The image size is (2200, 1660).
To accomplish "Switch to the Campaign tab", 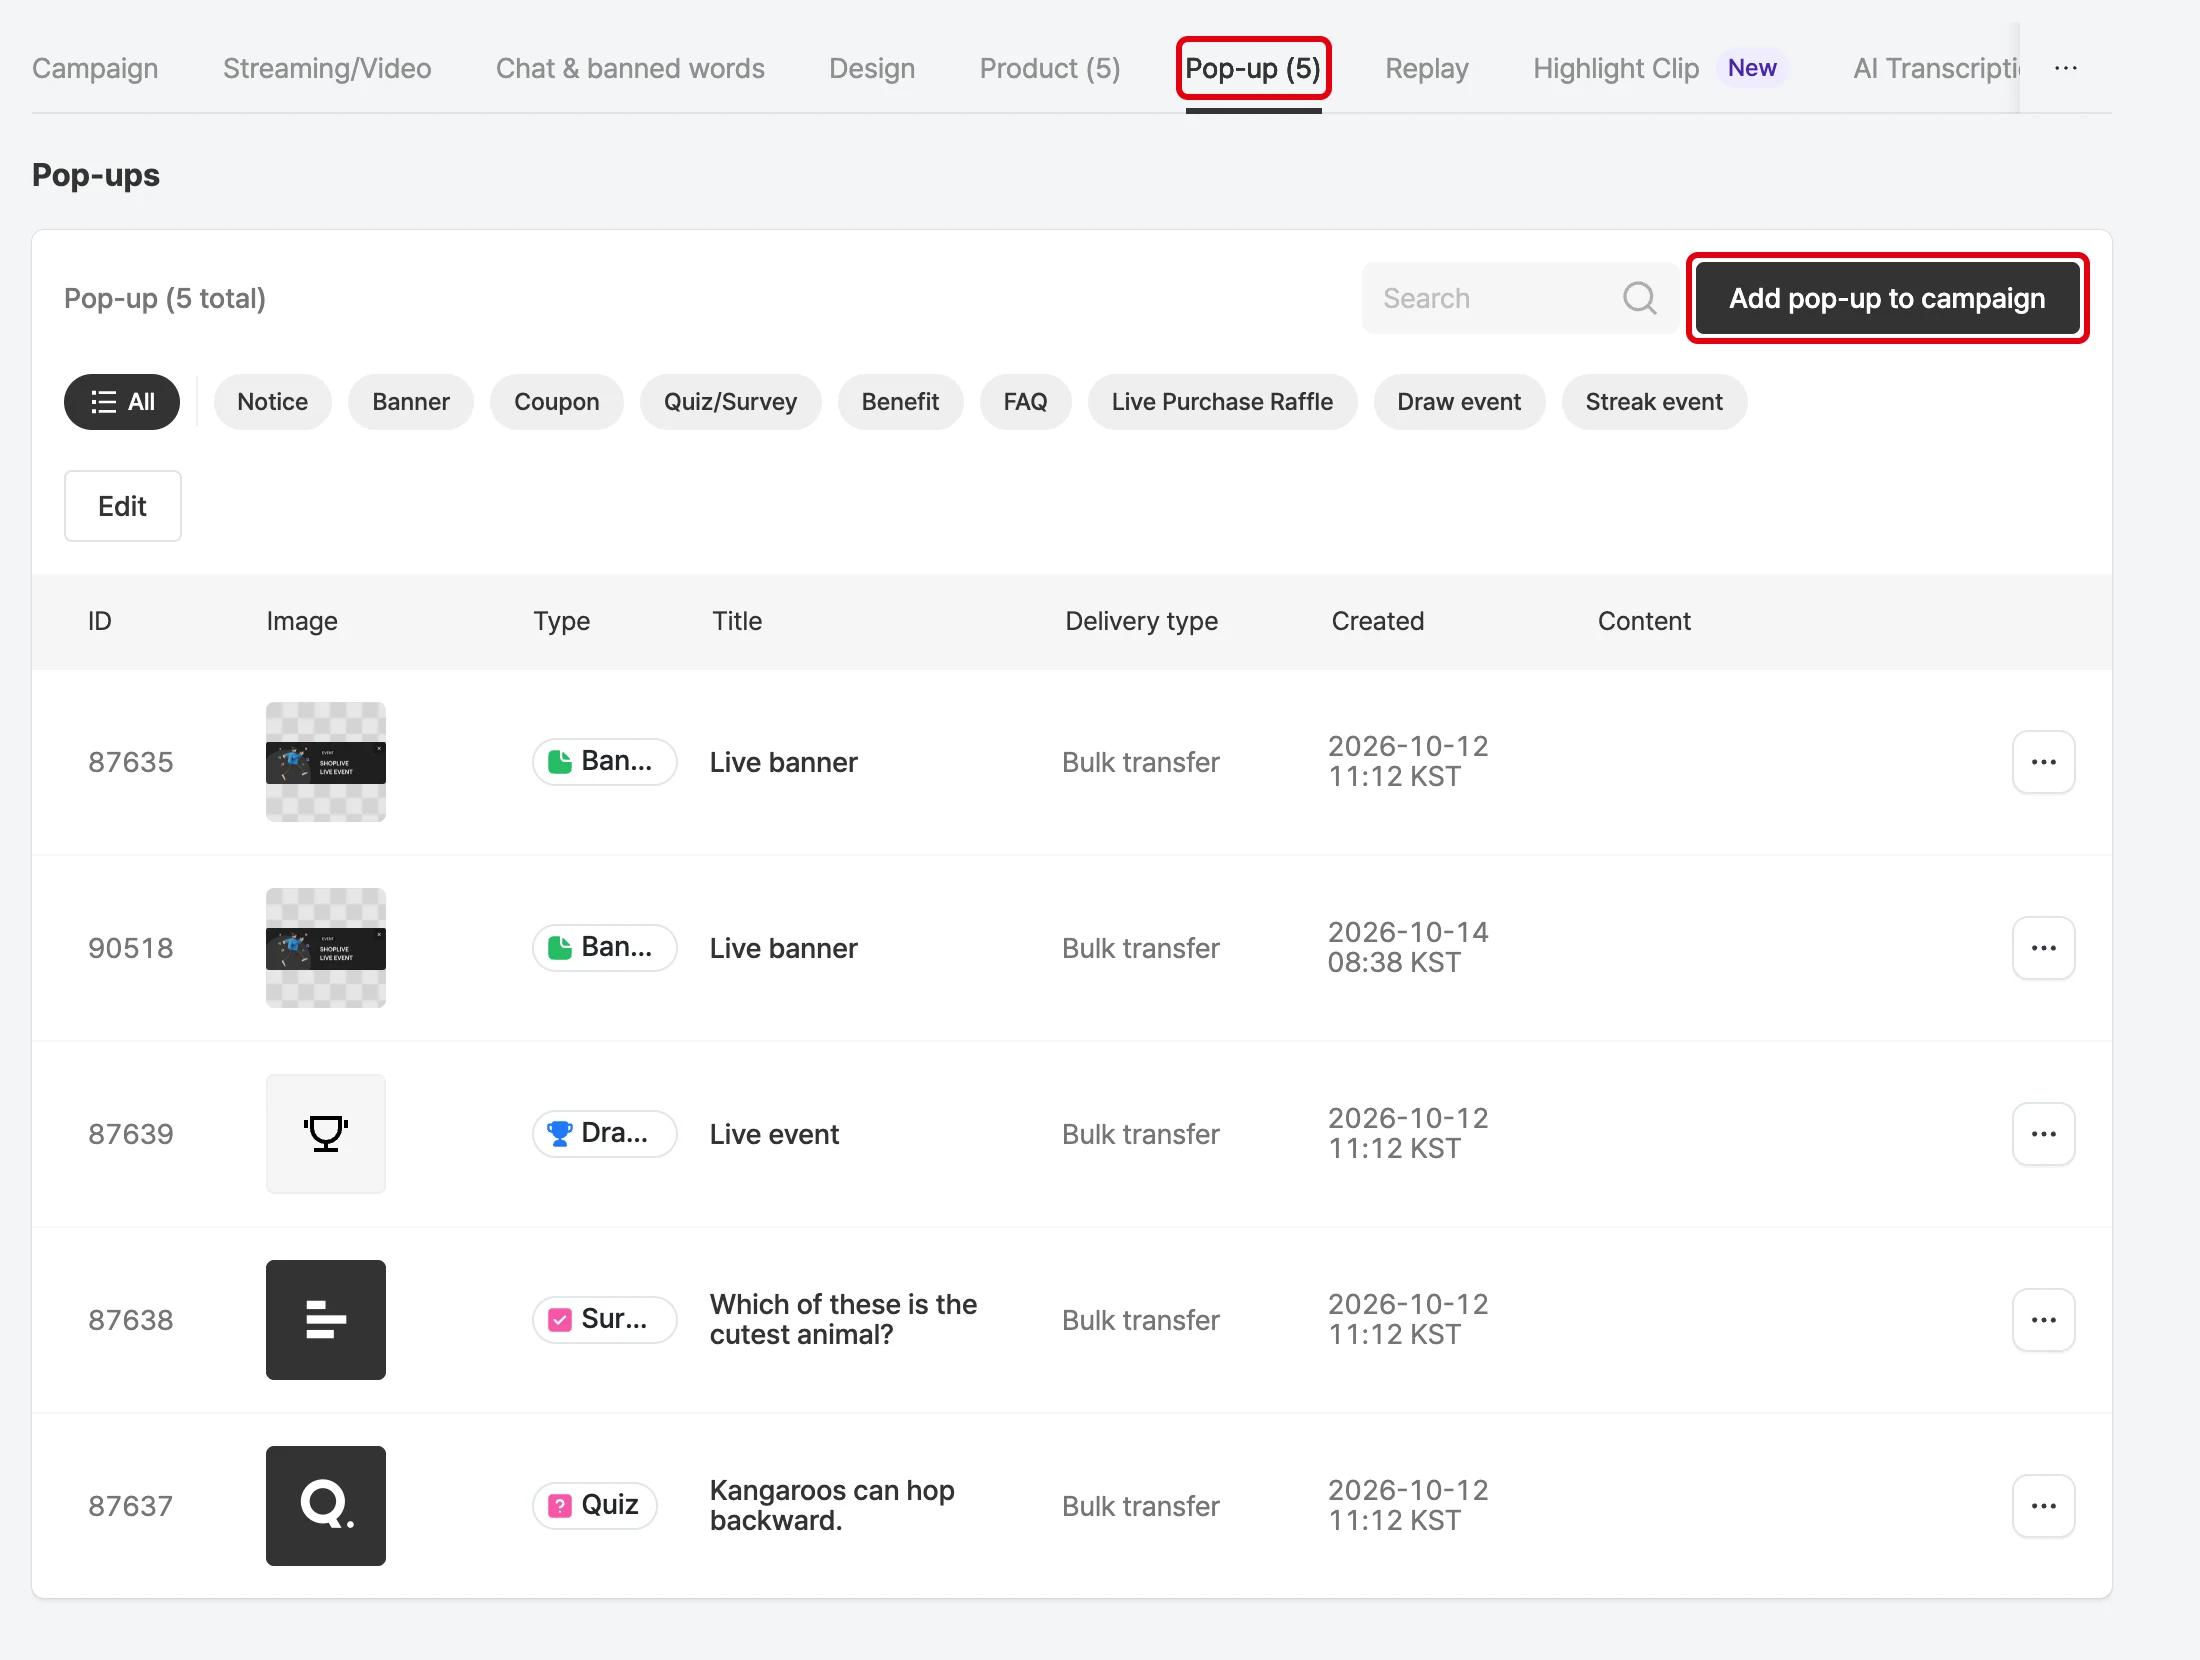I will click(95, 68).
